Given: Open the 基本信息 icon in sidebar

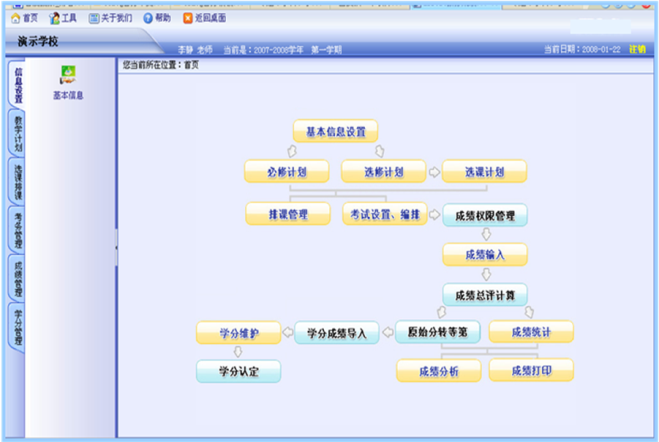Looking at the screenshot, I should coord(68,82).
